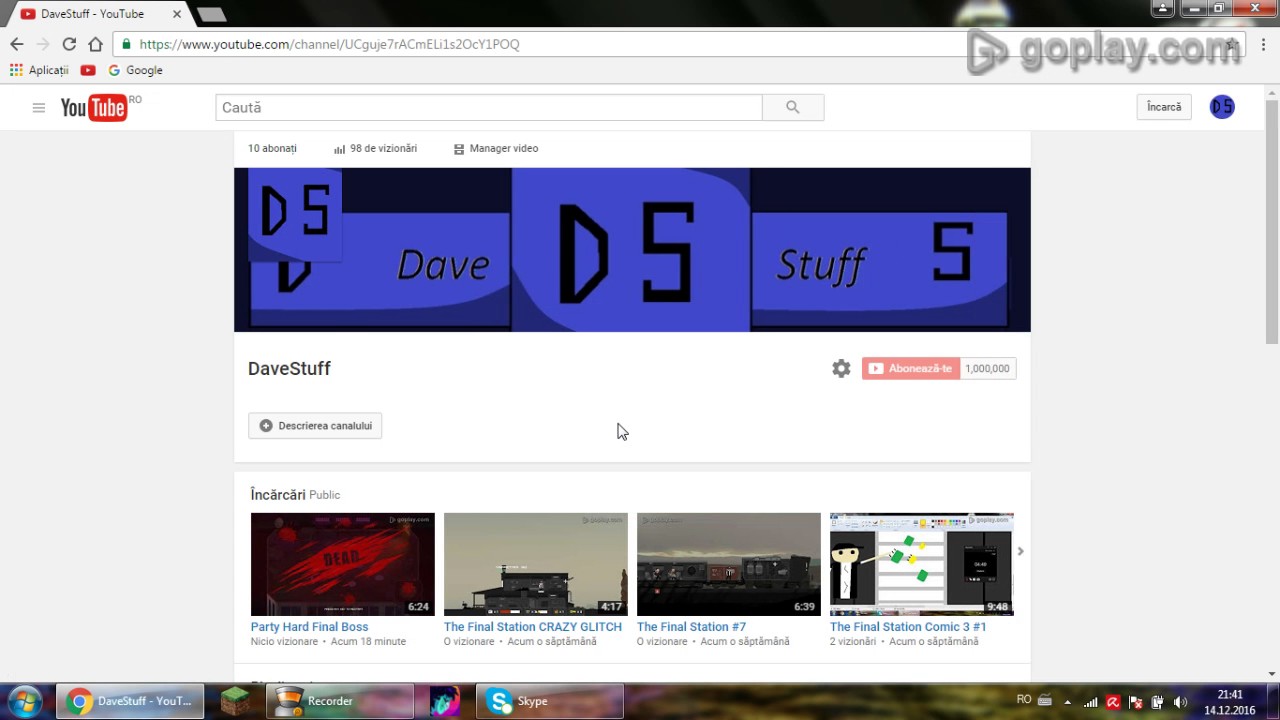This screenshot has height=720, width=1280.
Task: Open the 98 de vizionări analytics
Action: (x=375, y=148)
